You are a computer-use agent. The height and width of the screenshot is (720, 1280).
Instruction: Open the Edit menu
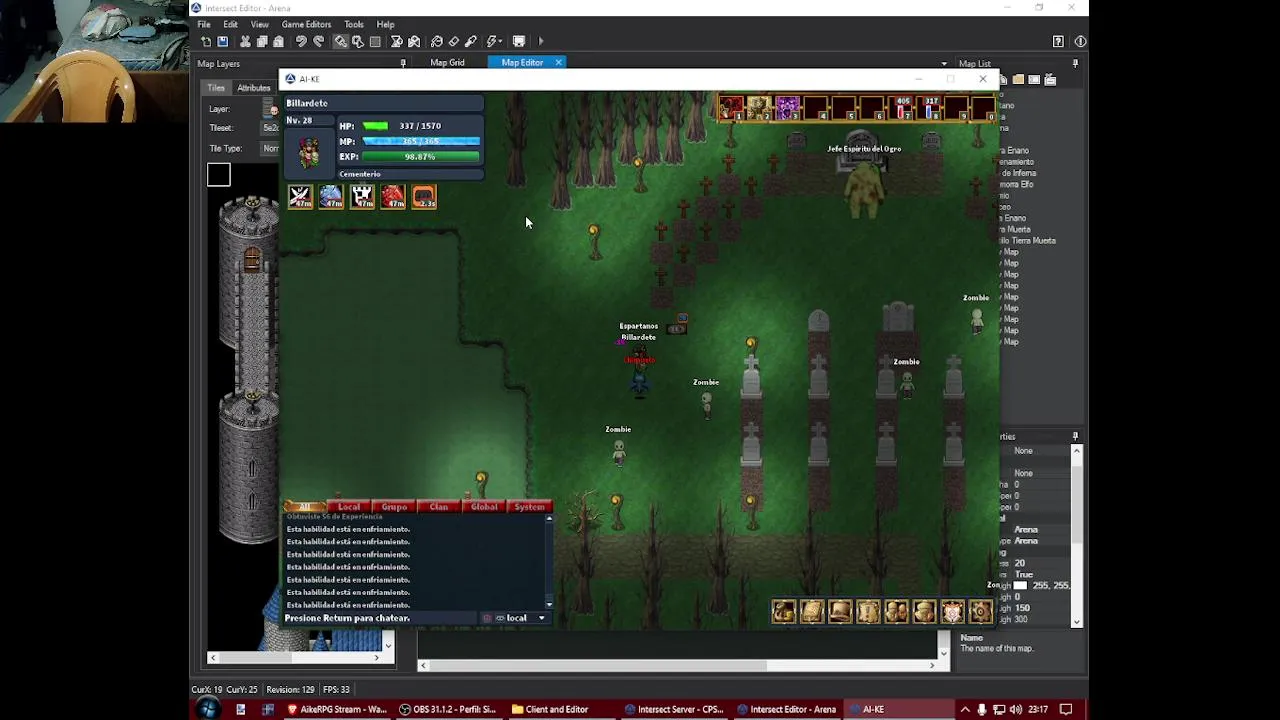click(231, 24)
